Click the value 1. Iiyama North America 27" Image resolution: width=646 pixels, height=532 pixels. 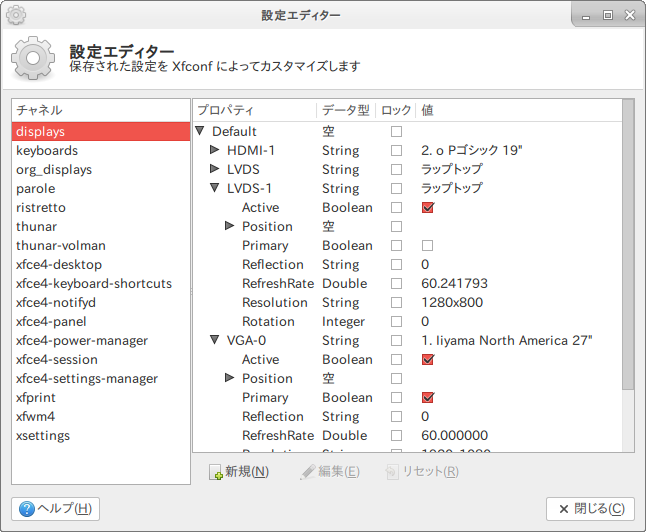pos(506,340)
